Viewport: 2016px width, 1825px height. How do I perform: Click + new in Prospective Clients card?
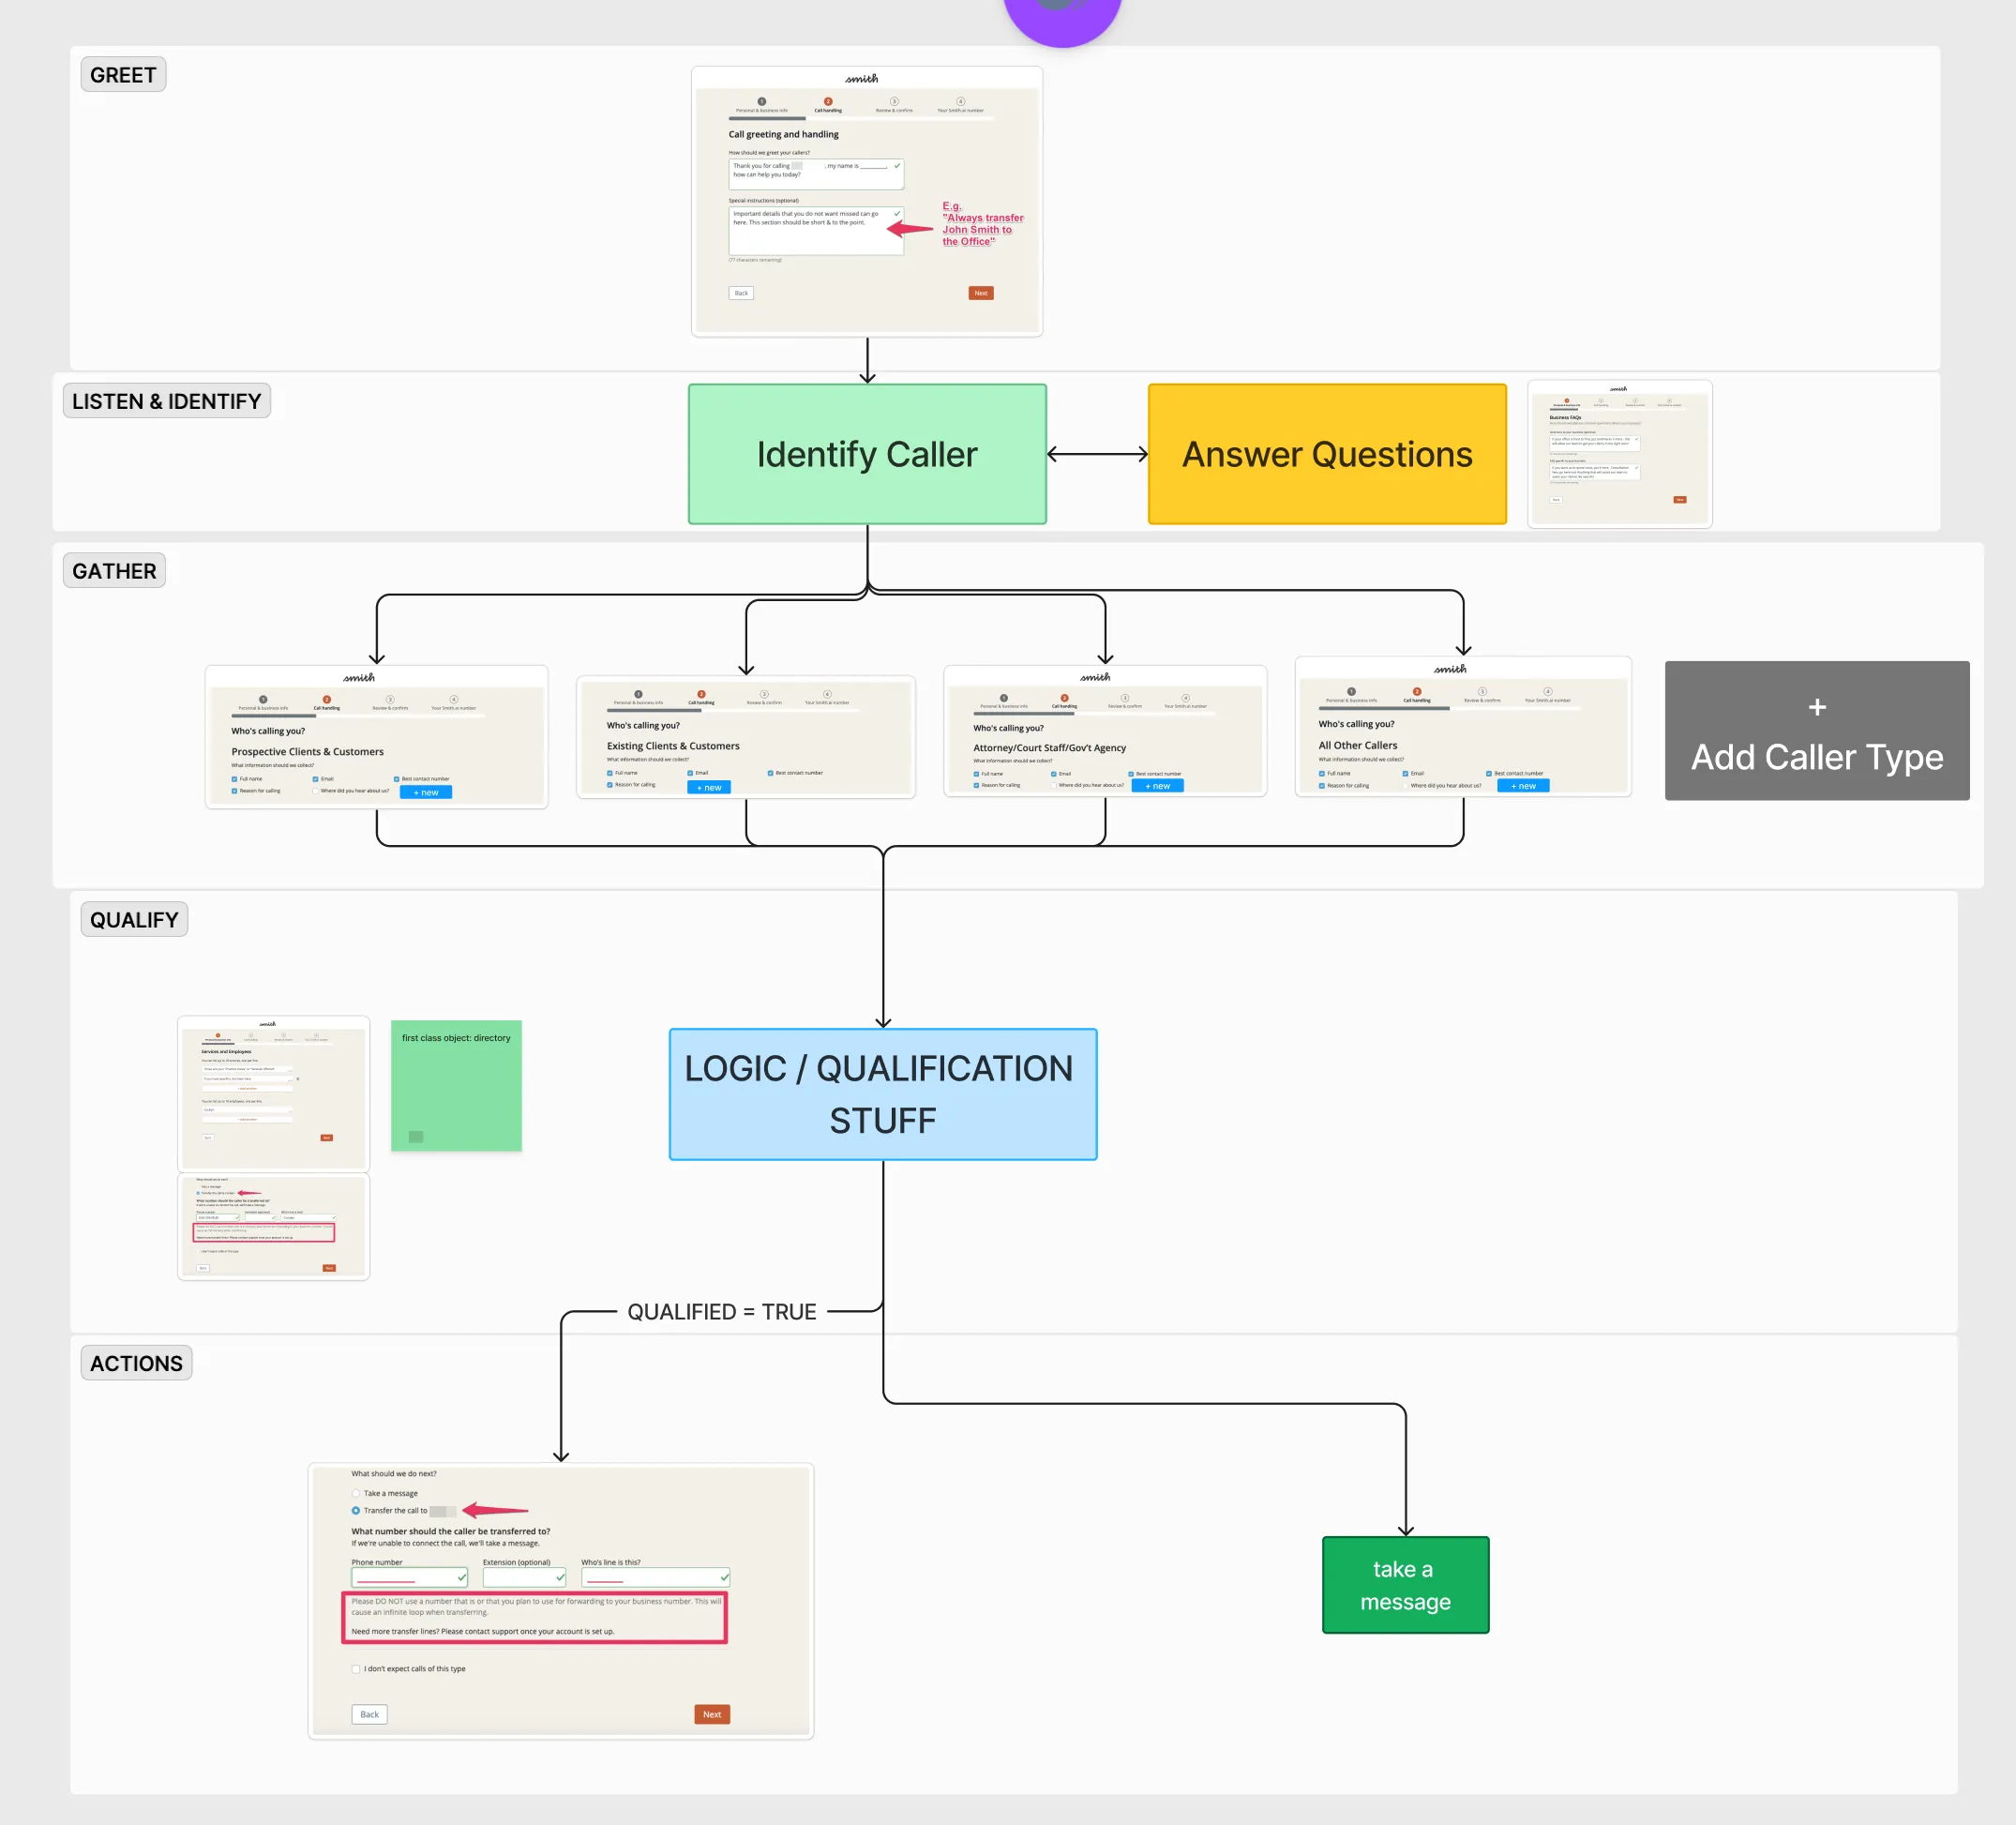pyautogui.click(x=426, y=792)
